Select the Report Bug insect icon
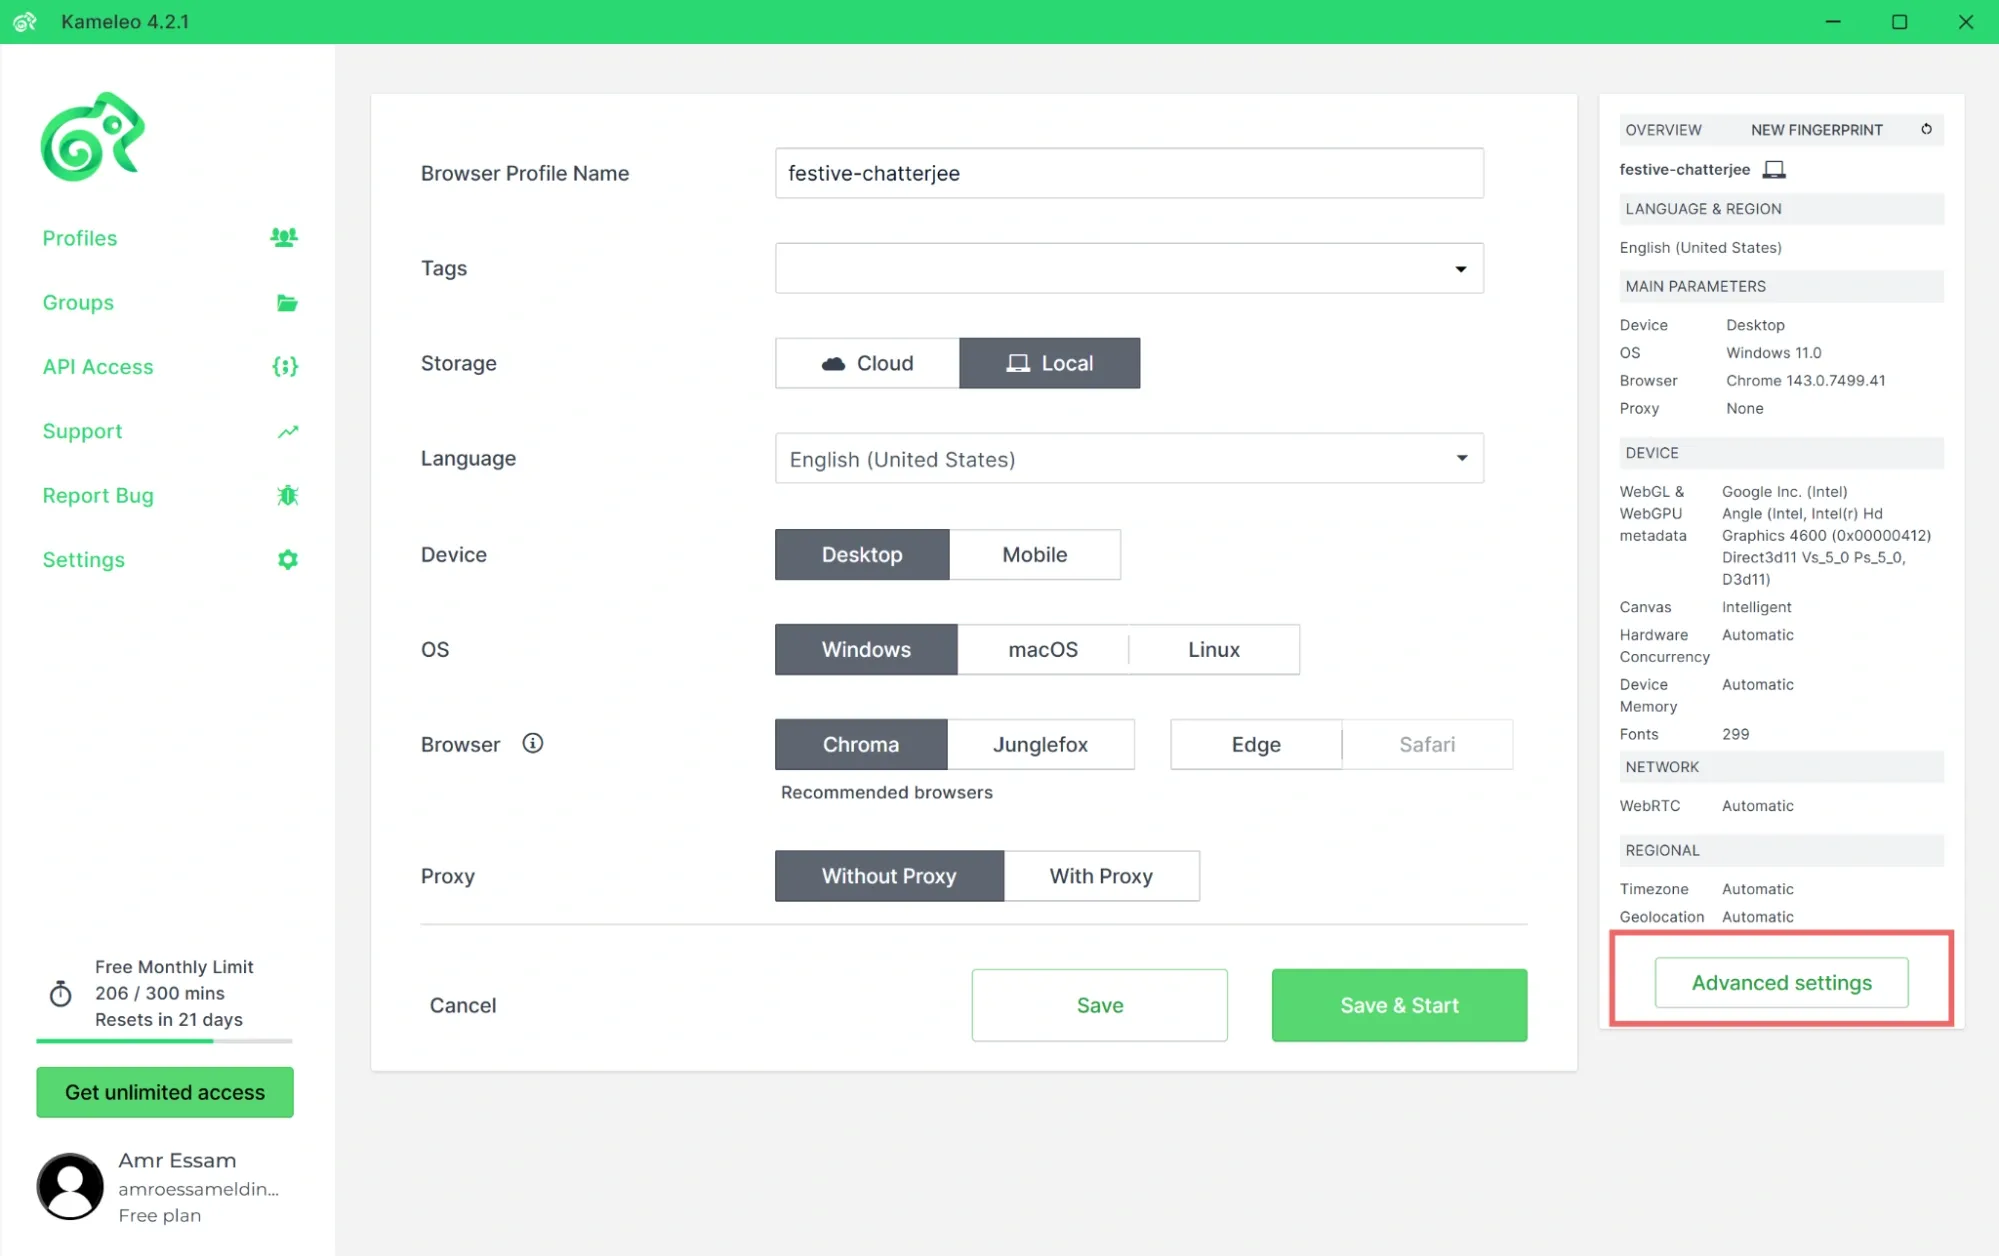This screenshot has width=1999, height=1257. tap(287, 495)
